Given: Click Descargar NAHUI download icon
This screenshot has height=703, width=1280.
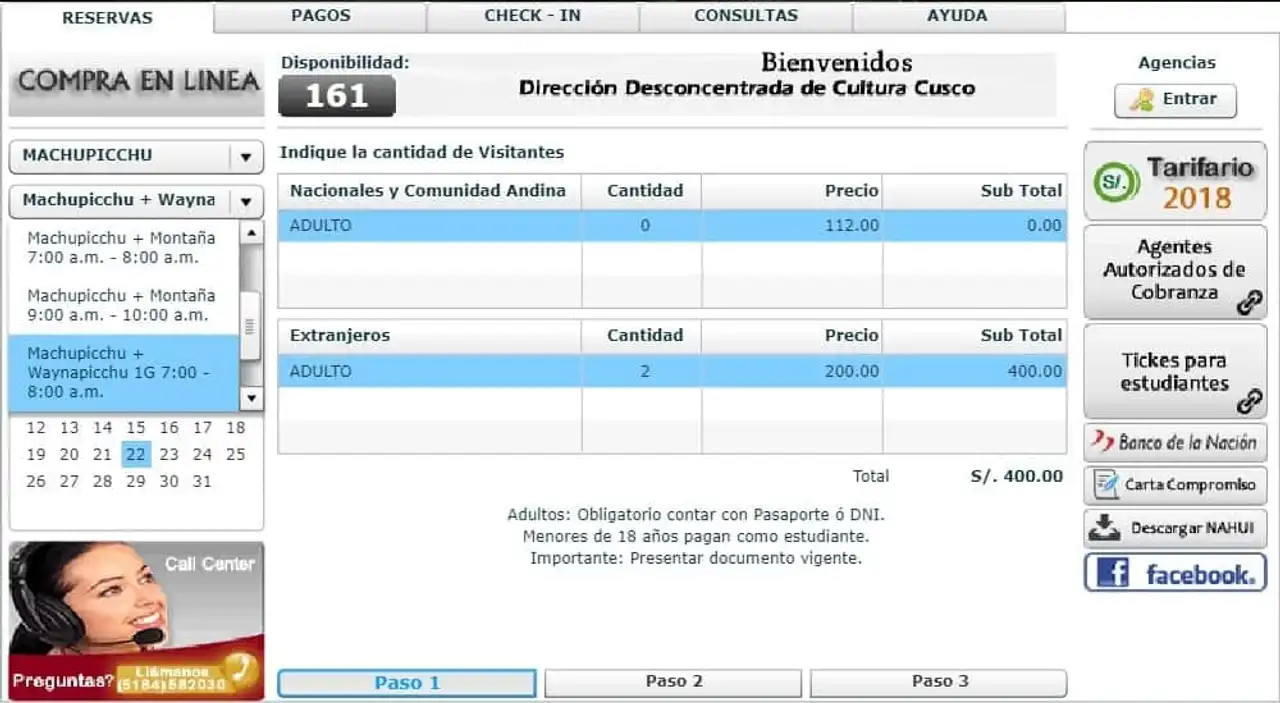Looking at the screenshot, I should tap(1104, 528).
